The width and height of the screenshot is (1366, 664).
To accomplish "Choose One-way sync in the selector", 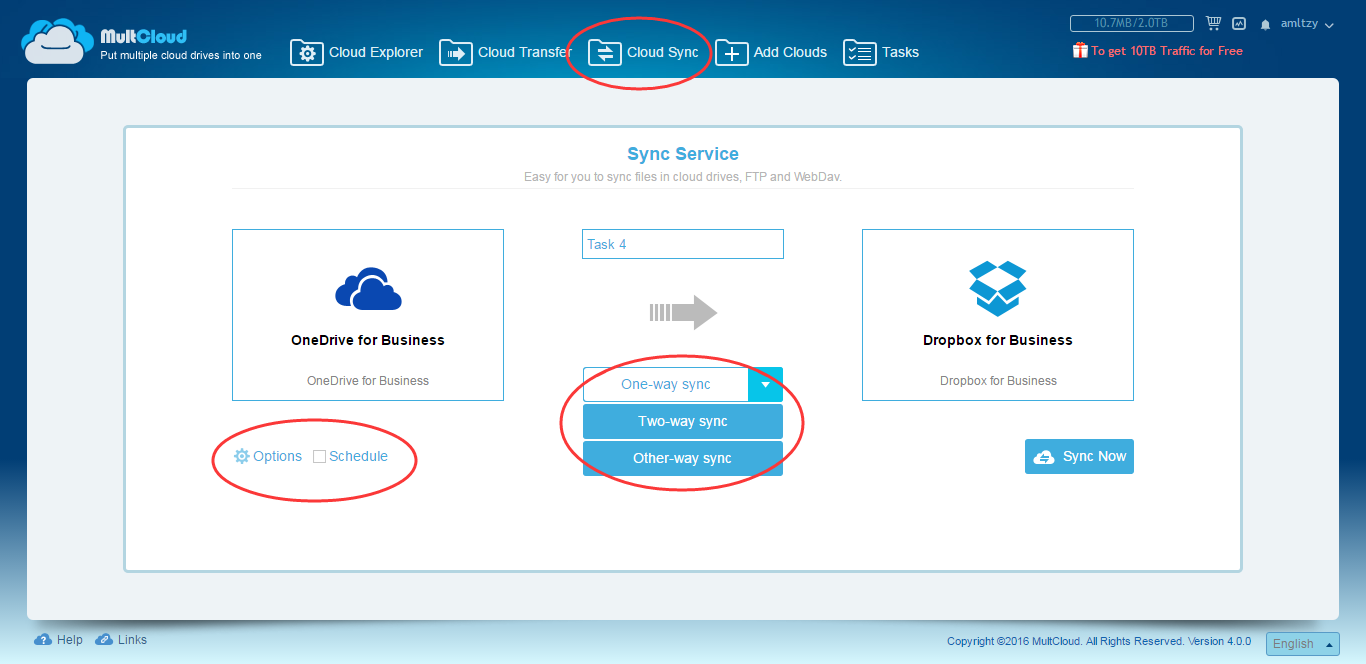I will point(666,384).
